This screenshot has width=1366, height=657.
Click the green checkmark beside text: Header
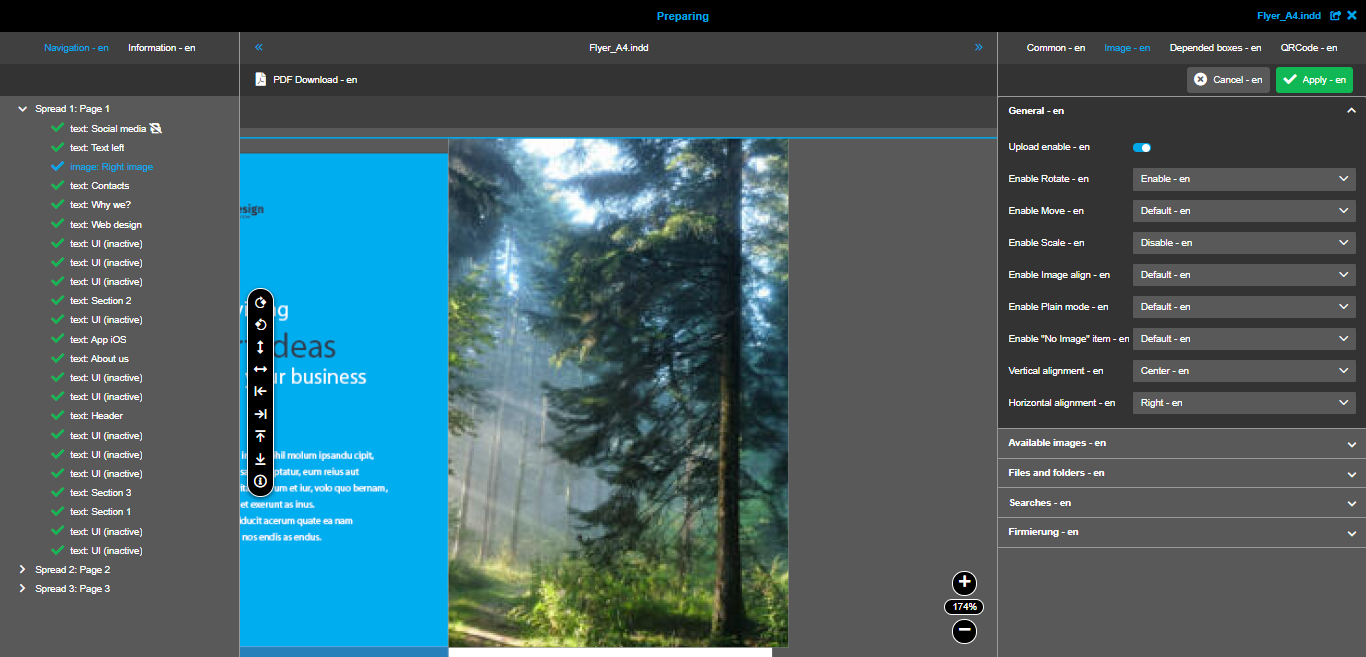[x=56, y=415]
